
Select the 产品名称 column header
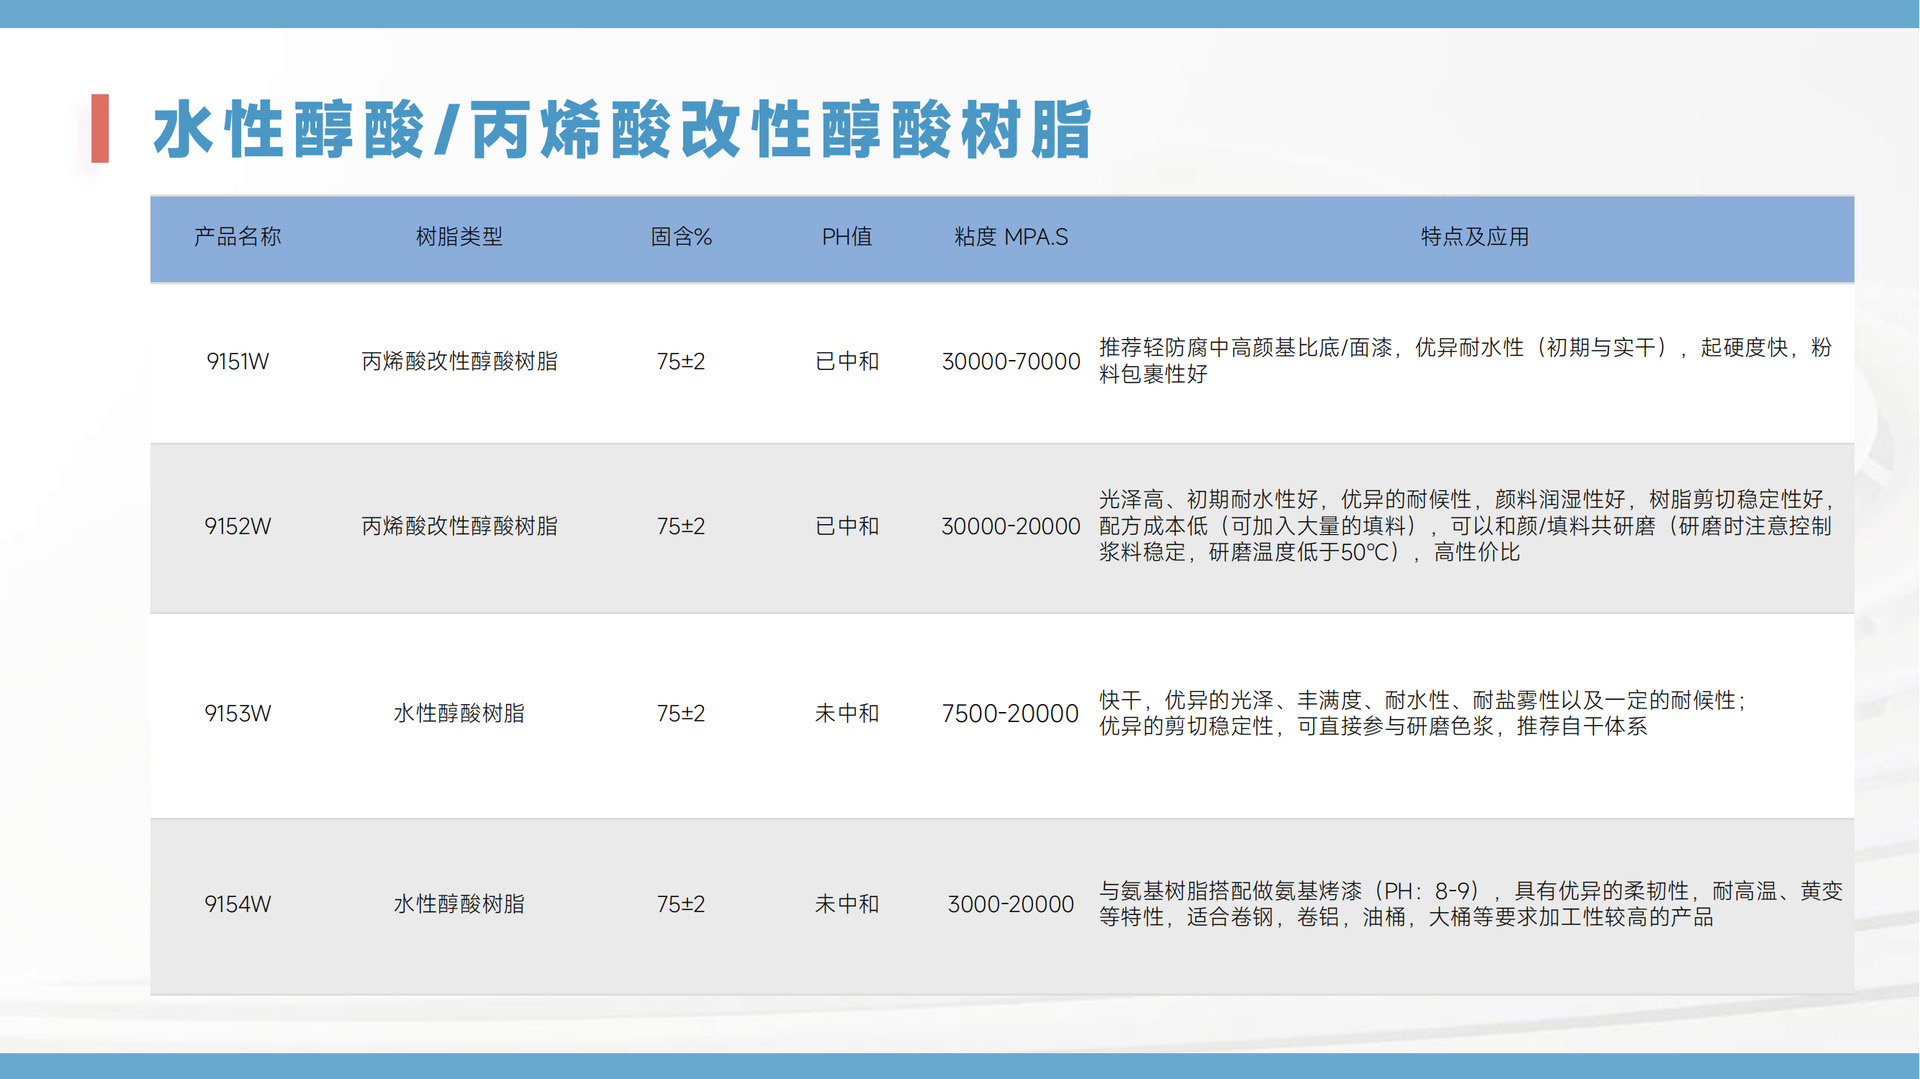click(237, 237)
